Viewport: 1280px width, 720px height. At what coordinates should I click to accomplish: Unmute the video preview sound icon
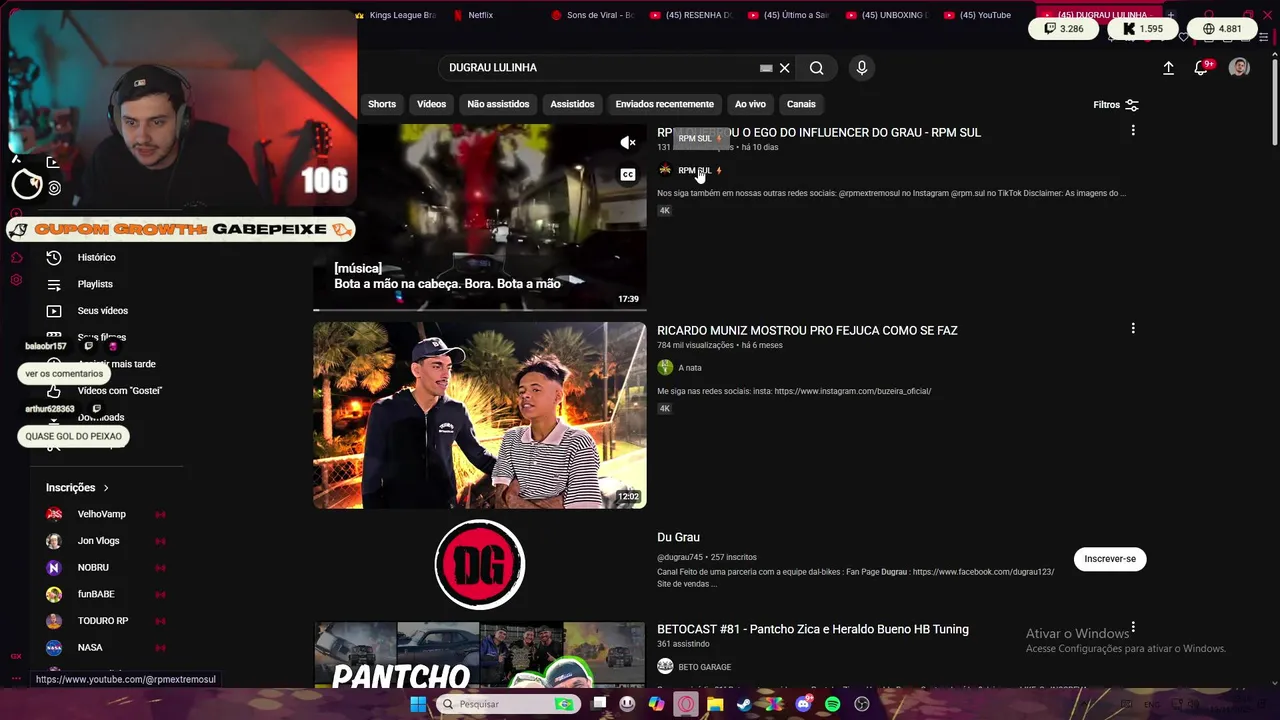click(x=628, y=143)
